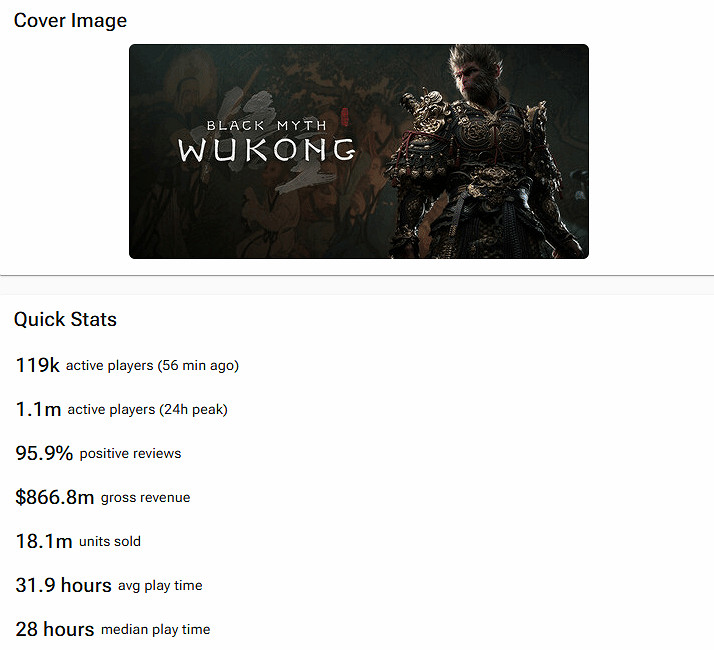
Task: Select the 18.1m units sold figure
Action: (44, 541)
